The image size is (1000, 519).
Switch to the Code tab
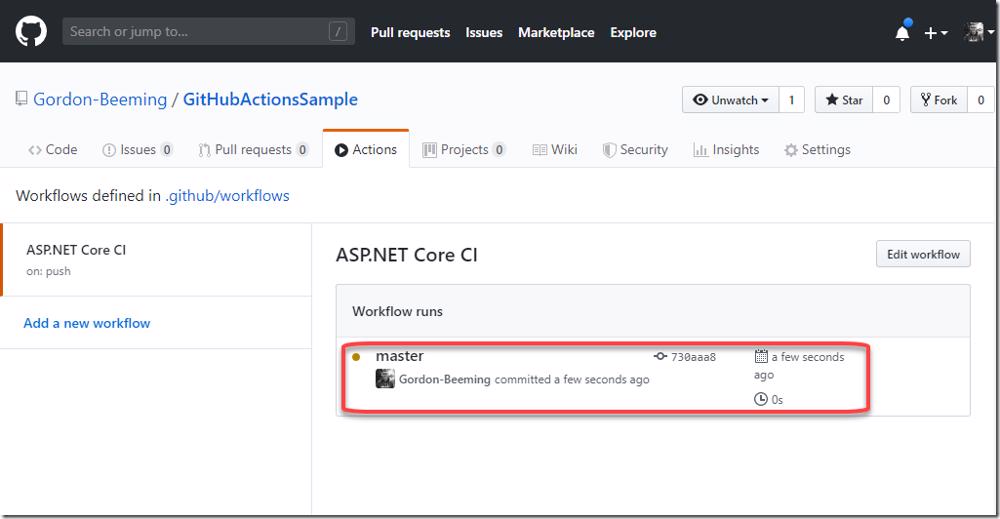coord(53,149)
